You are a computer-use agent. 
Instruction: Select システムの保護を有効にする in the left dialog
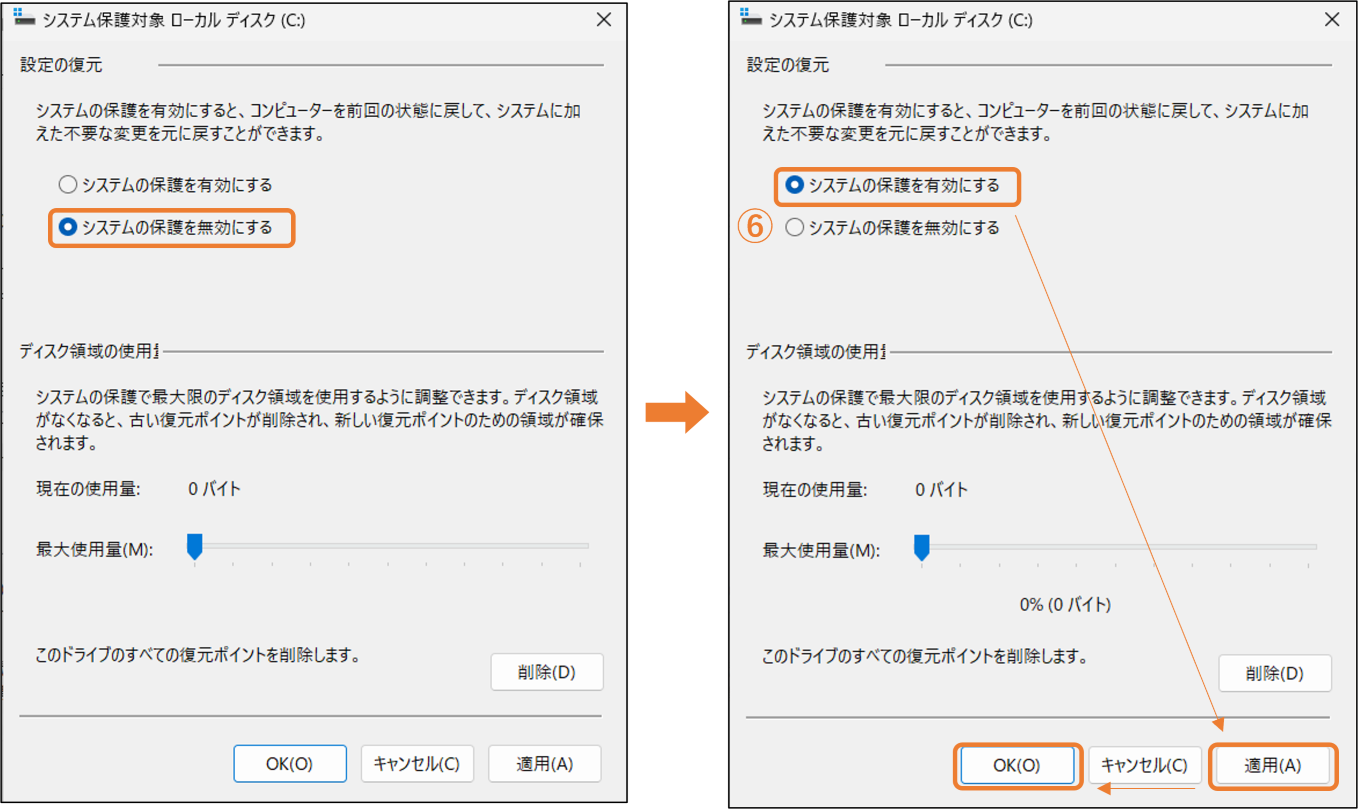165,185
